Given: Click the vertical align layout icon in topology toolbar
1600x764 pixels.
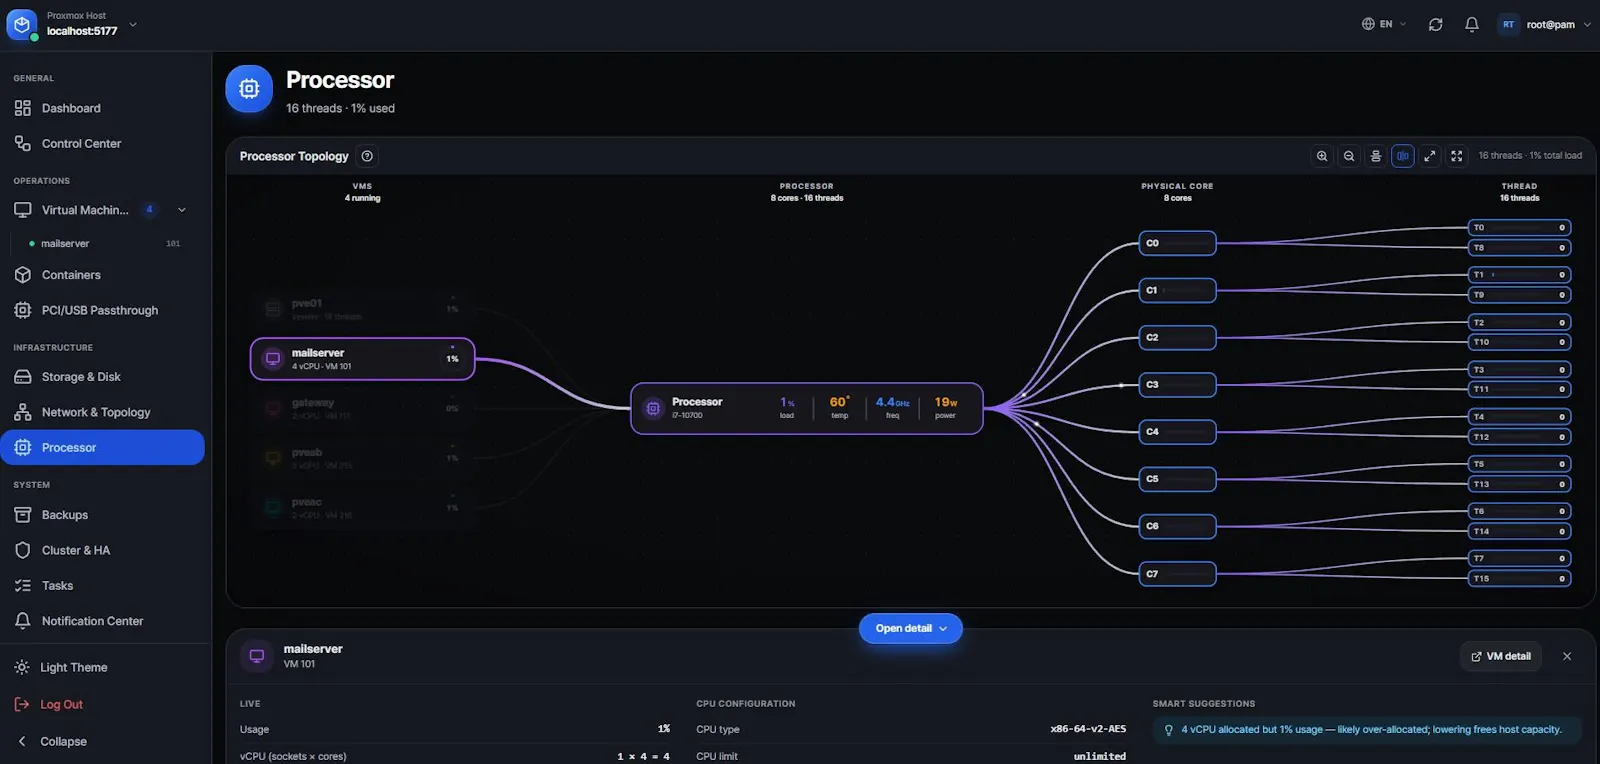Looking at the screenshot, I should tap(1376, 156).
